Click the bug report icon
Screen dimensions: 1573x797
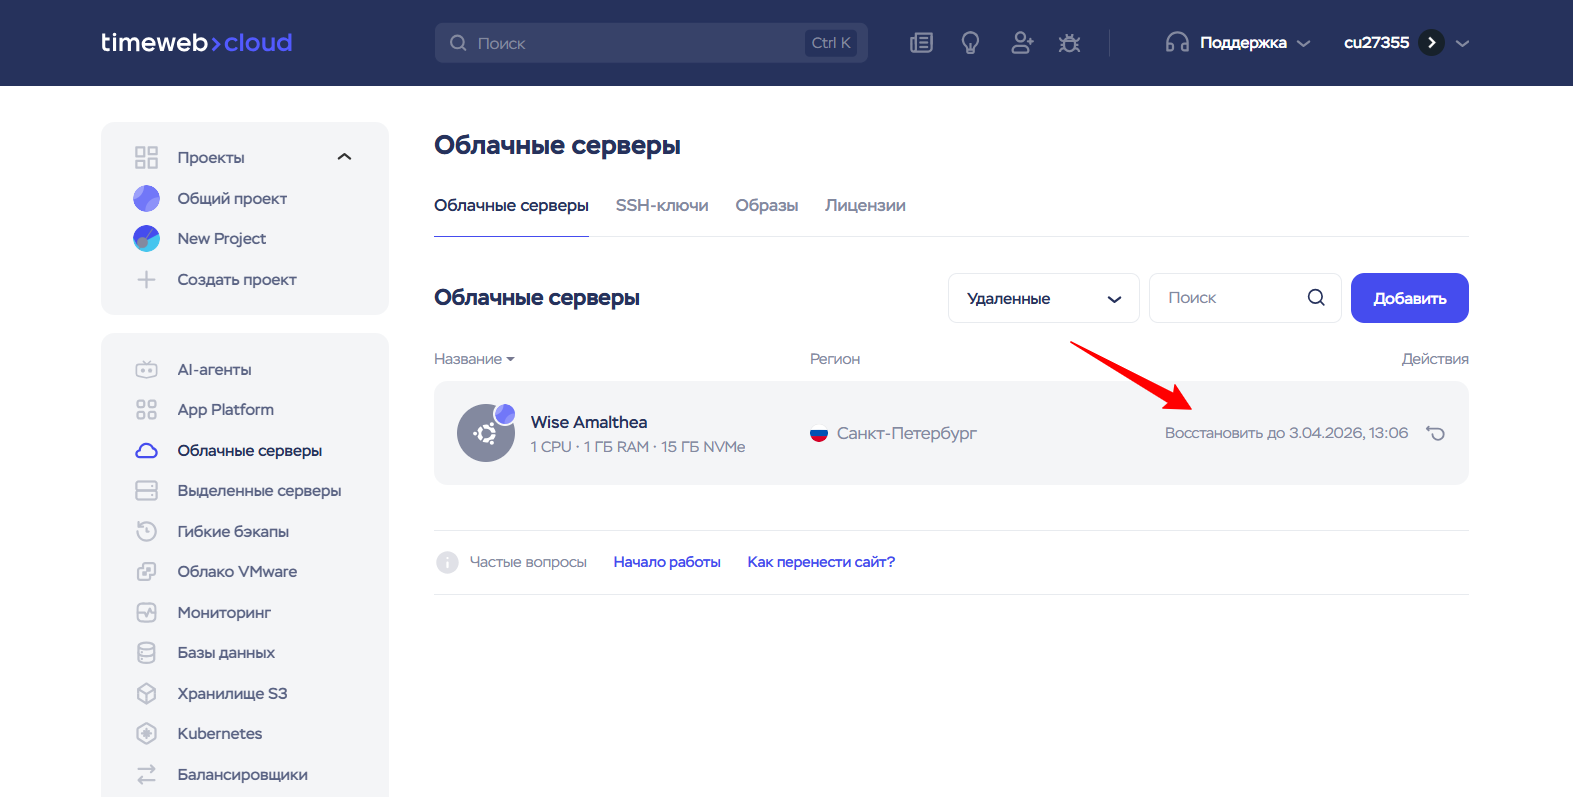[x=1069, y=43]
